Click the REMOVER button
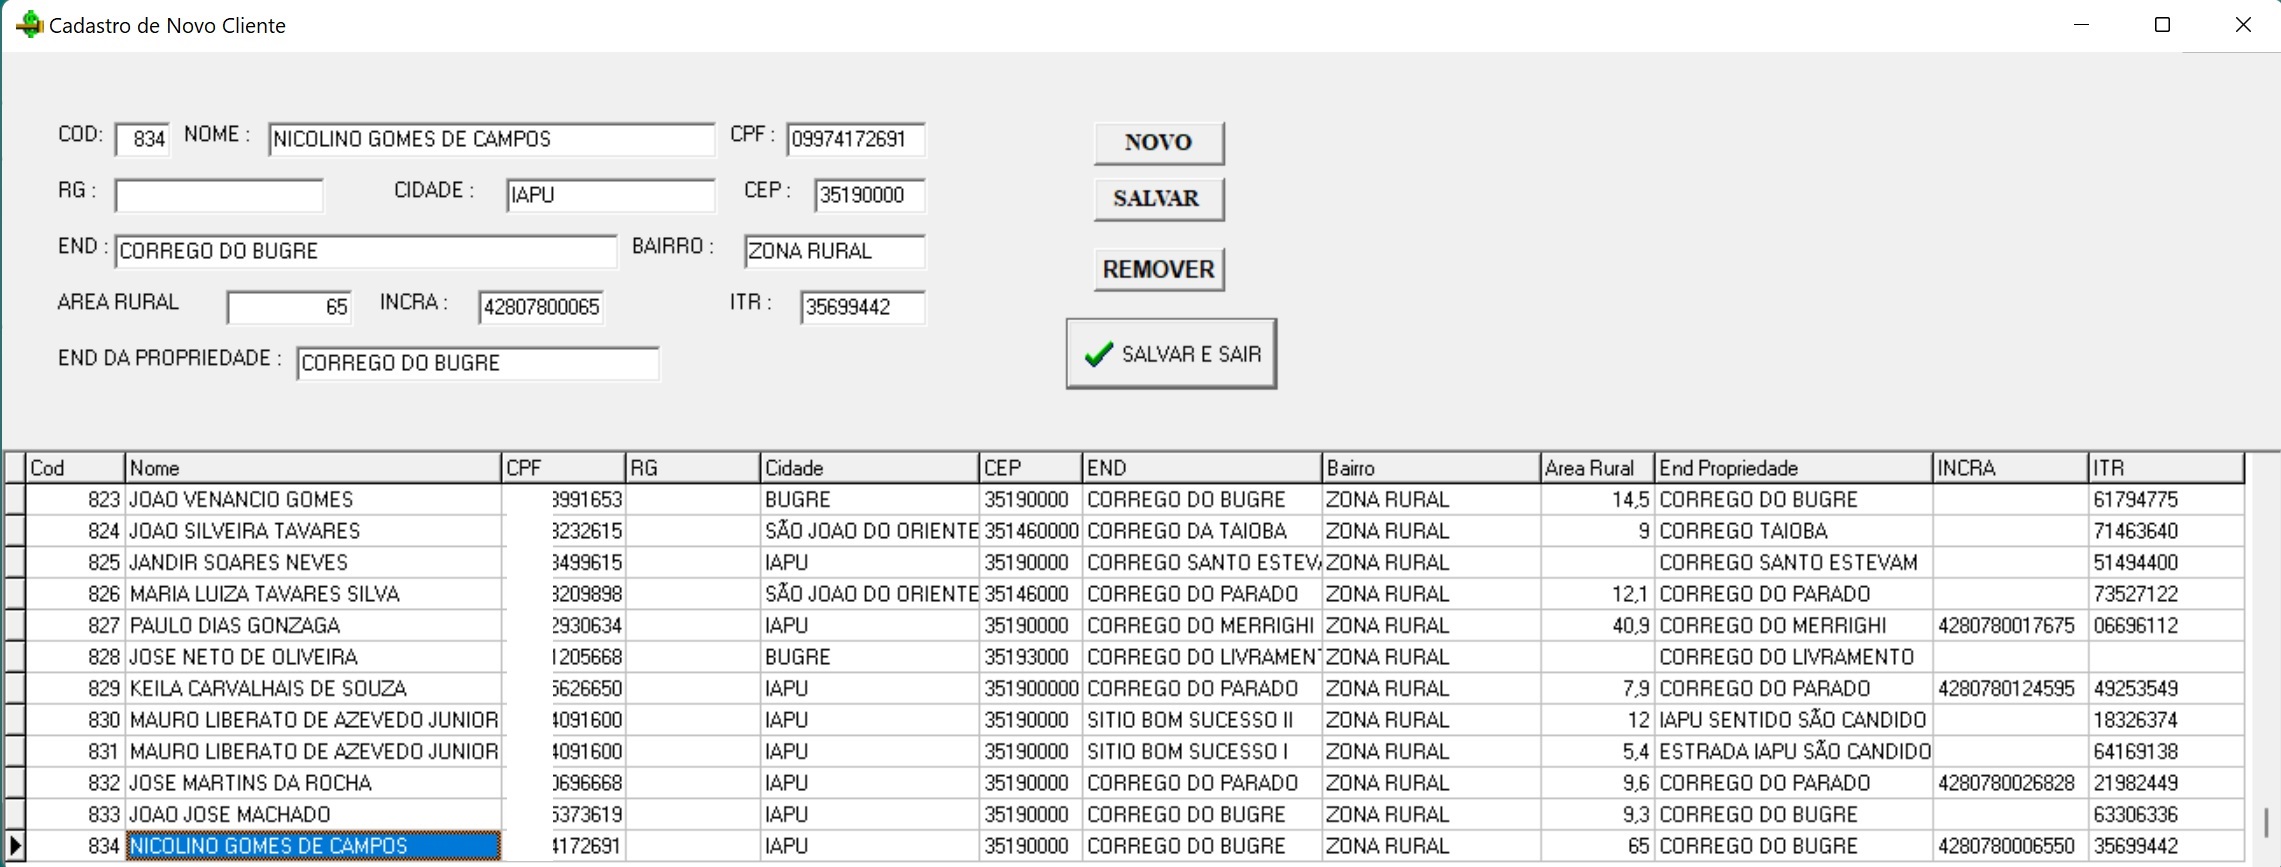Image resolution: width=2281 pixels, height=867 pixels. pos(1158,269)
